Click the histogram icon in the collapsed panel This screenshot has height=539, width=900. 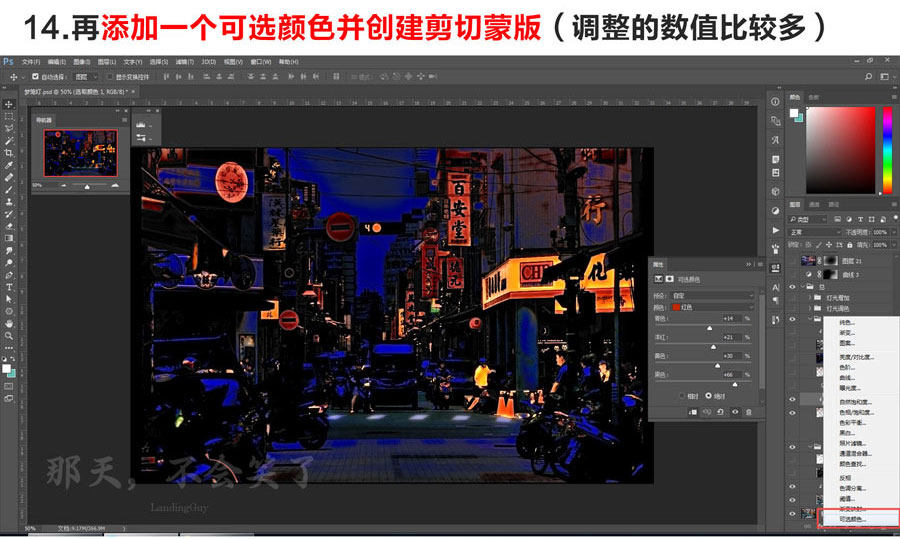point(141,125)
